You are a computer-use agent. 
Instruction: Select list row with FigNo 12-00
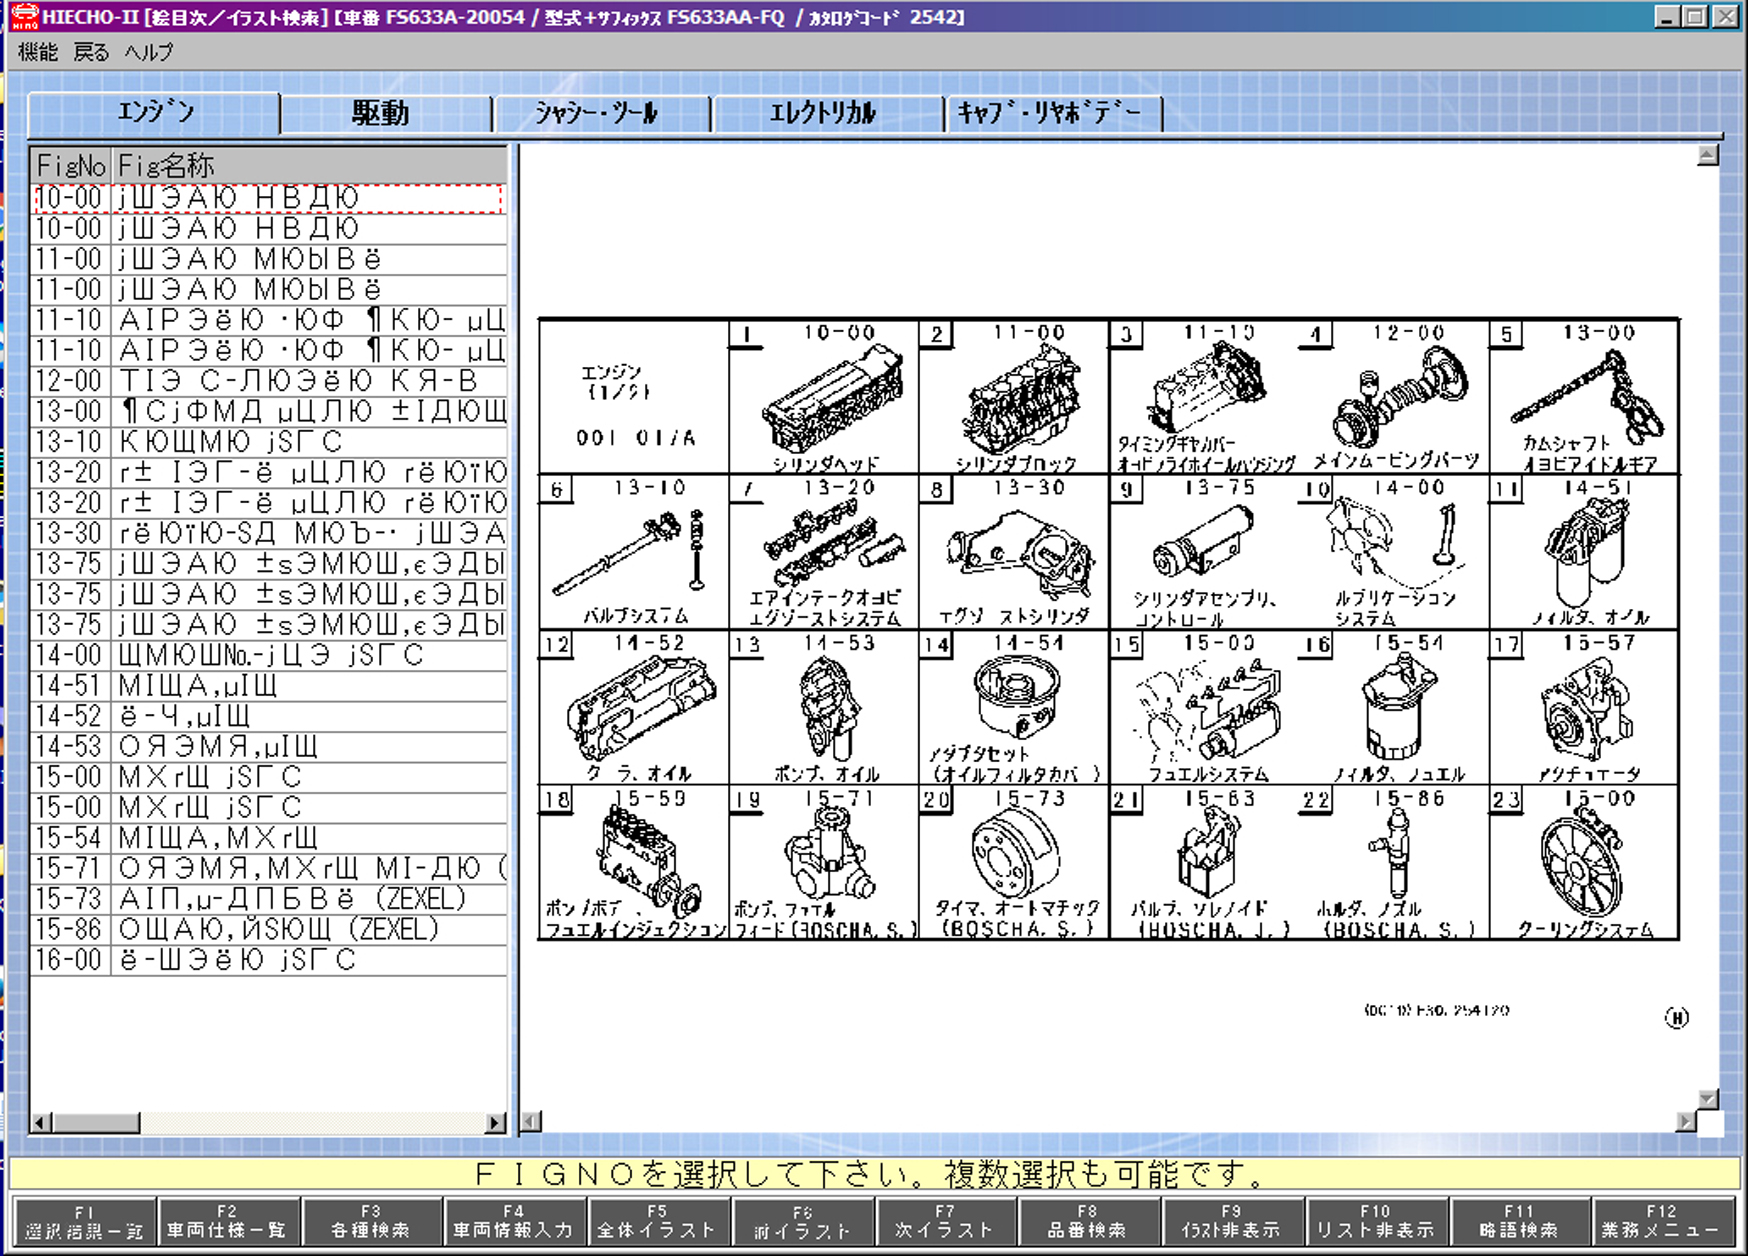pos(268,381)
